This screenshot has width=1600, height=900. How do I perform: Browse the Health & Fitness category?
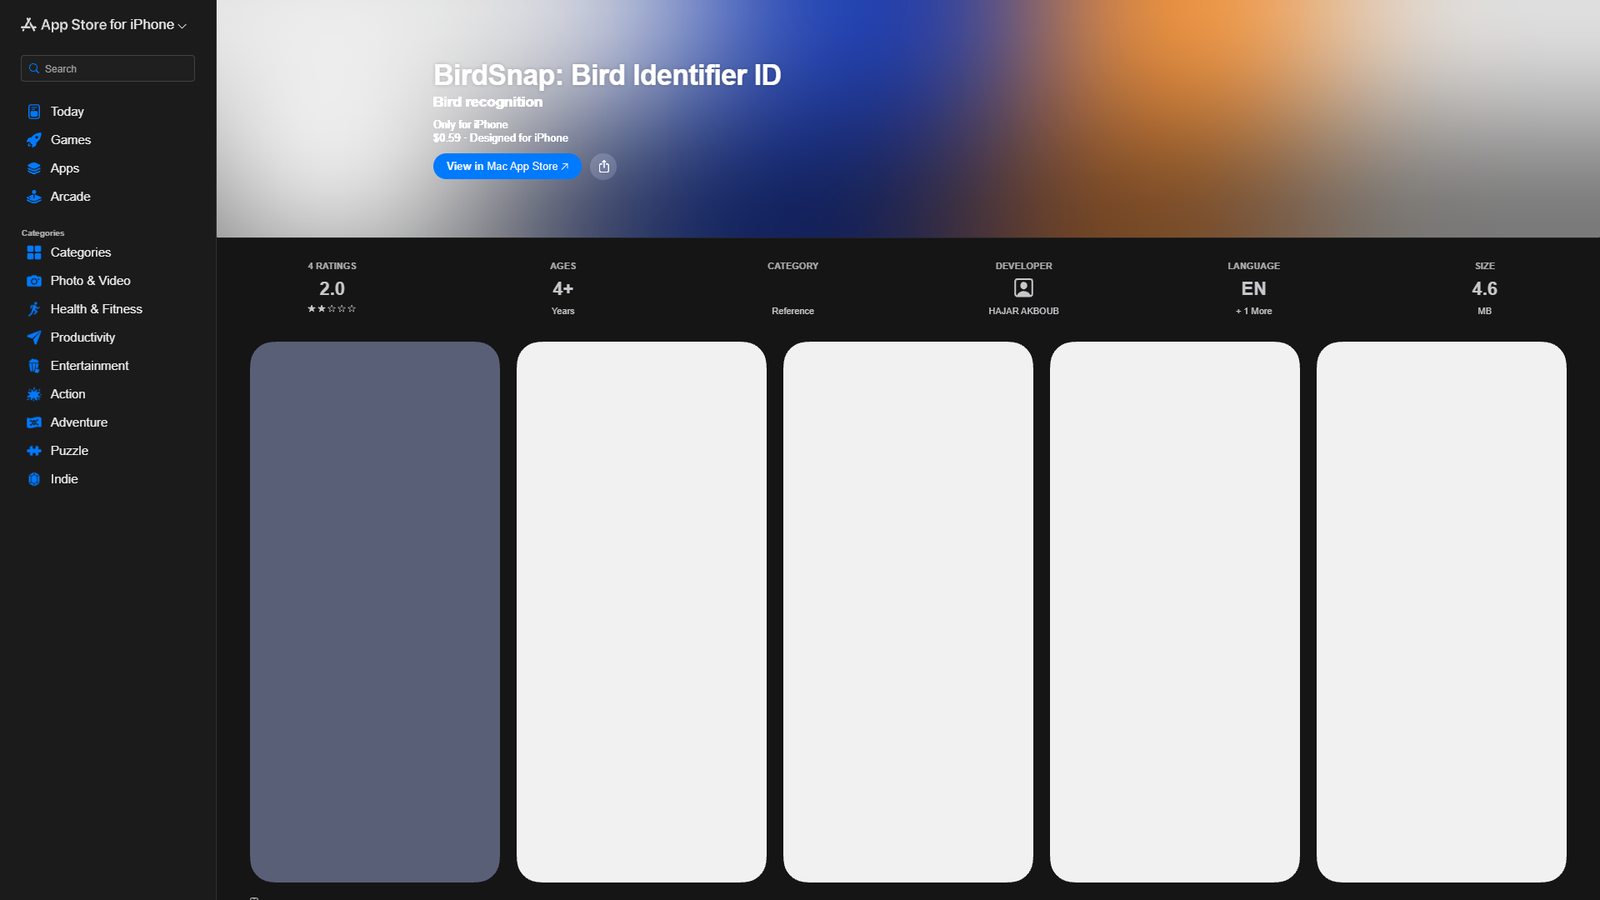(x=96, y=309)
